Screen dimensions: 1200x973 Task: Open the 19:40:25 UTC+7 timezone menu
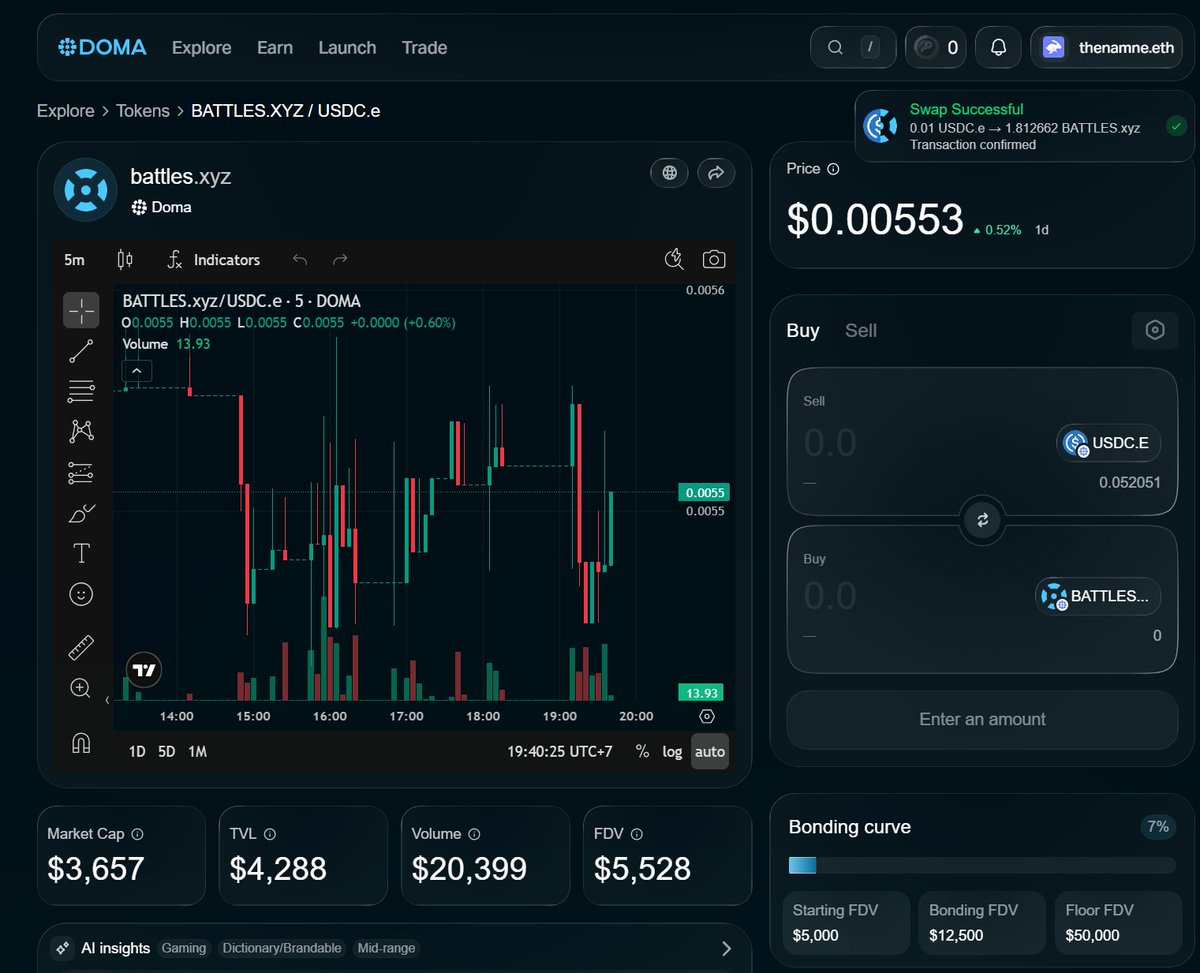coord(560,751)
